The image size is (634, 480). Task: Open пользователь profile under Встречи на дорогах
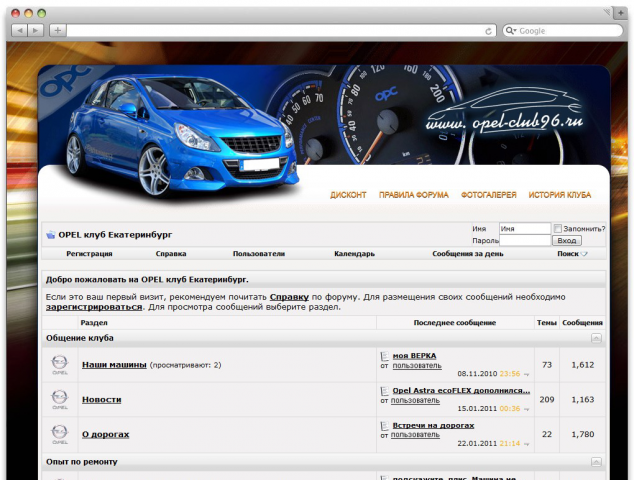[x=415, y=435]
